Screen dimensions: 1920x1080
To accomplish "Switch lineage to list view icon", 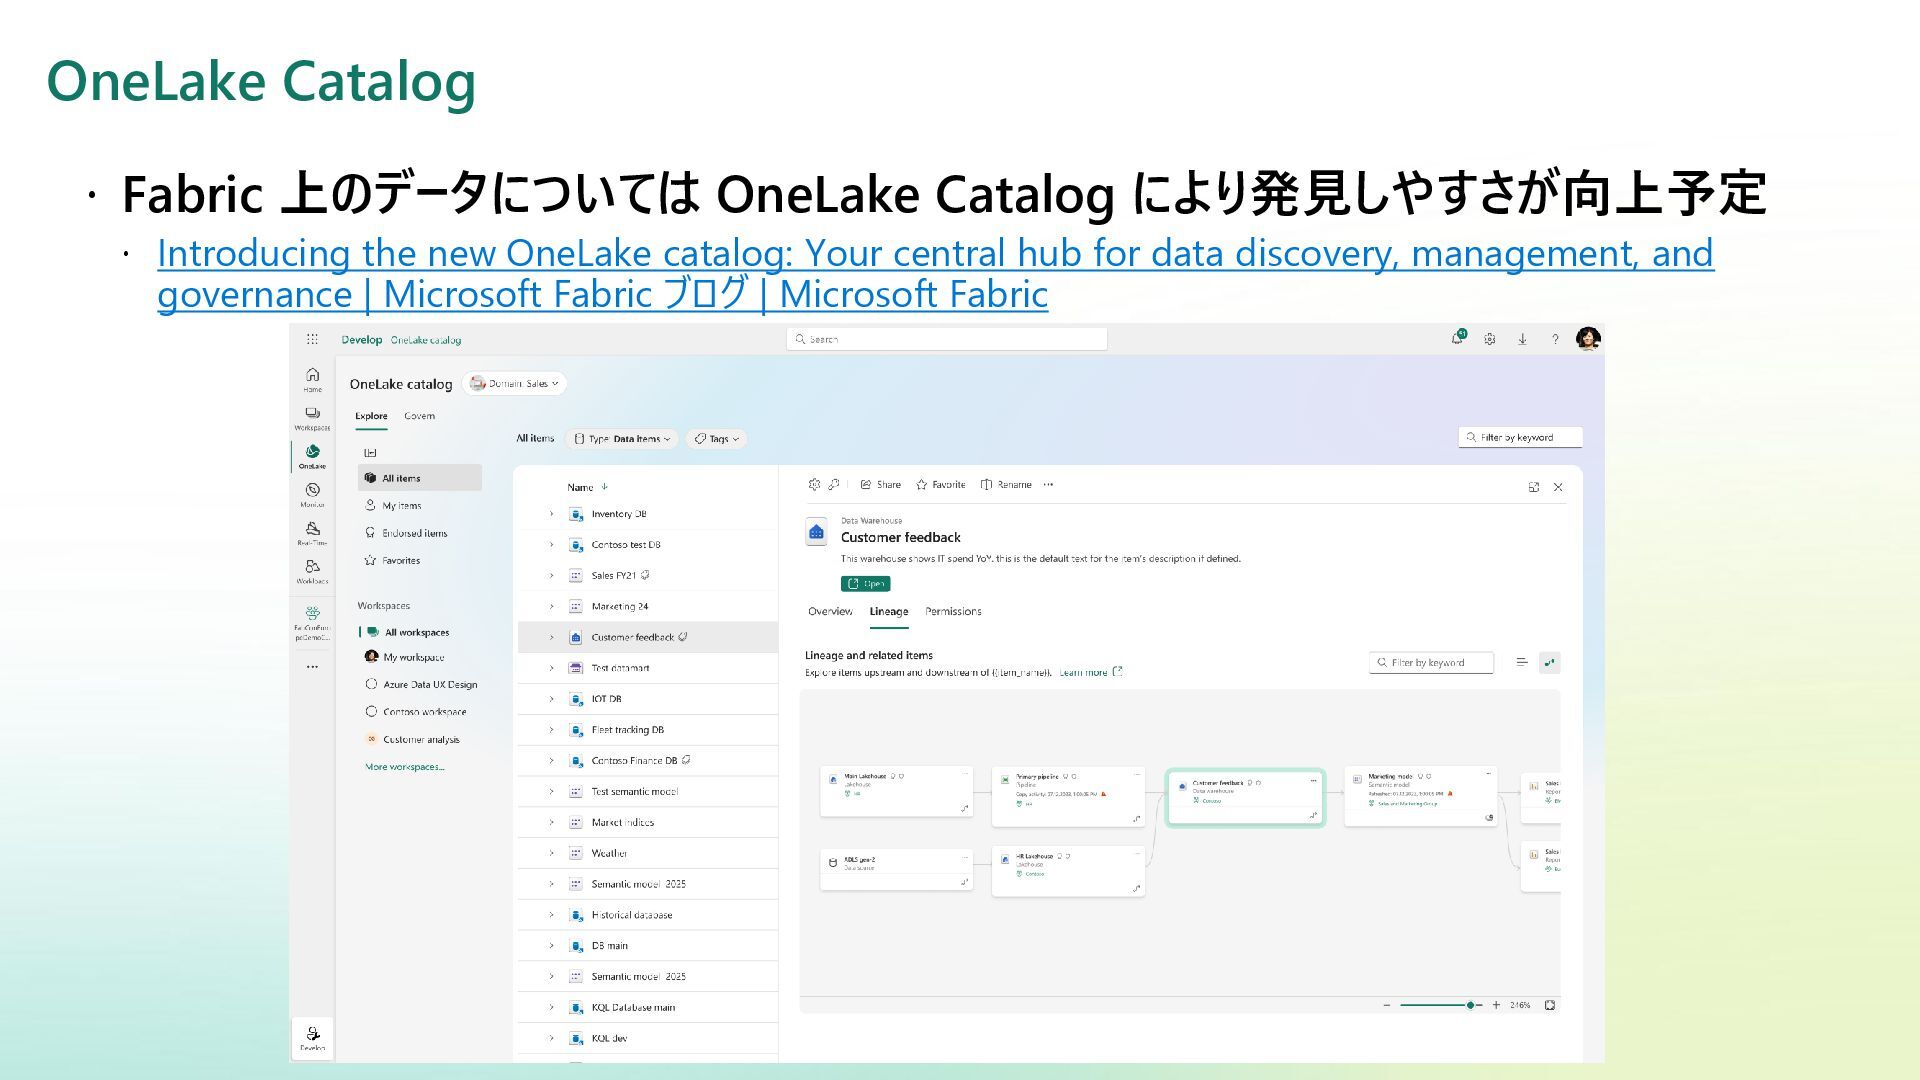I will pos(1522,662).
